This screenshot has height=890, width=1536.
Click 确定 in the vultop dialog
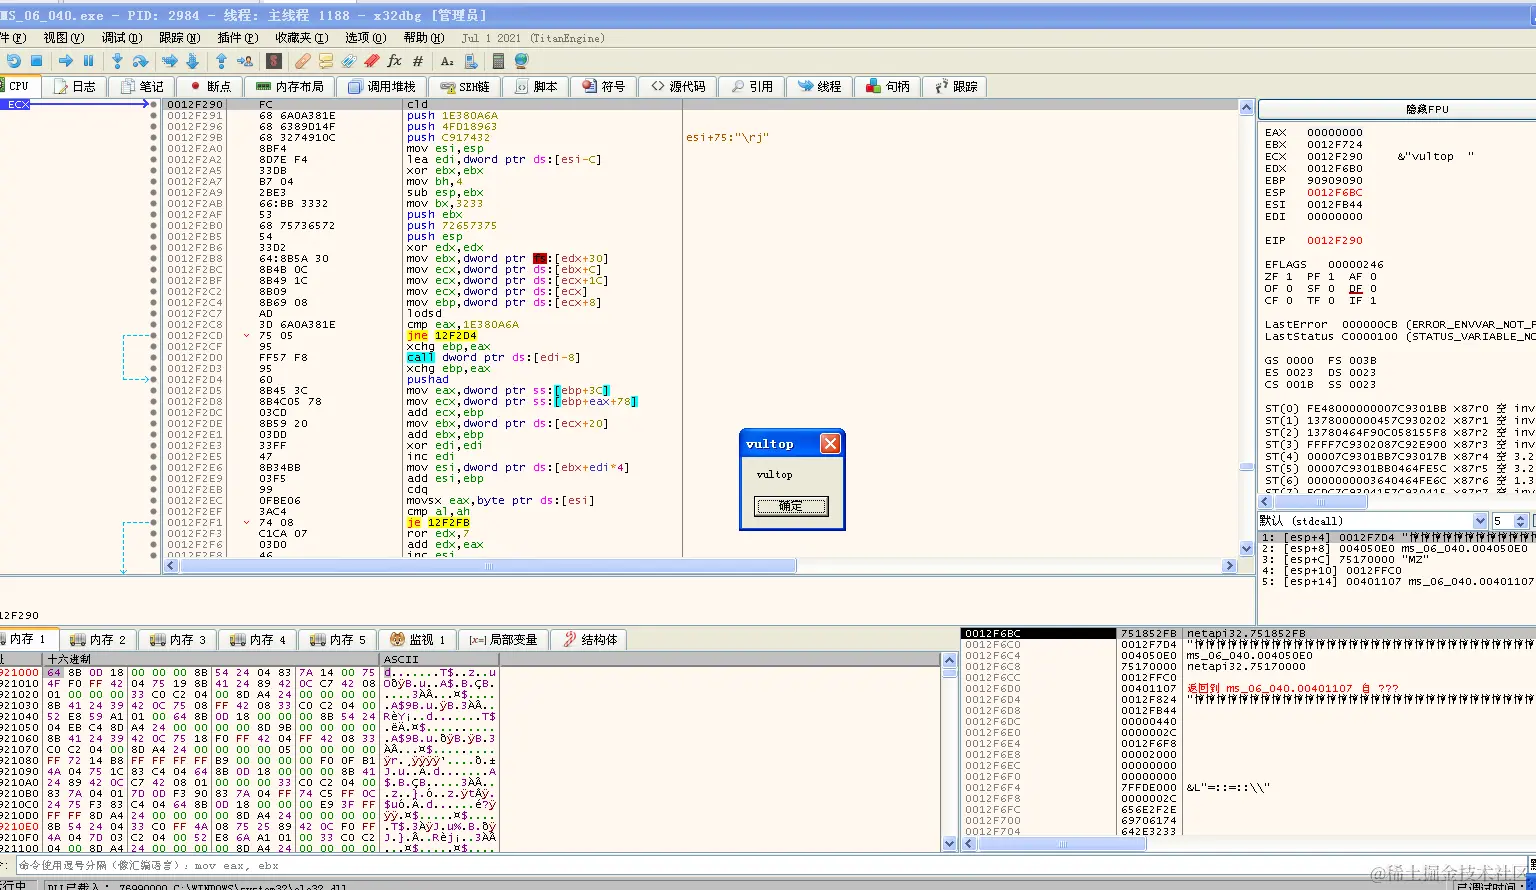point(790,506)
